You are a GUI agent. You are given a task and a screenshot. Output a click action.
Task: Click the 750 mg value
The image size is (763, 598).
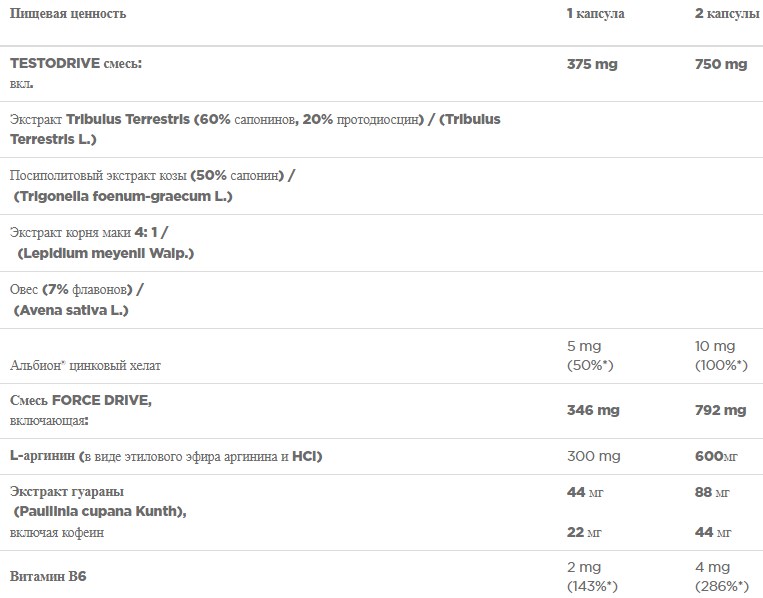[721, 64]
